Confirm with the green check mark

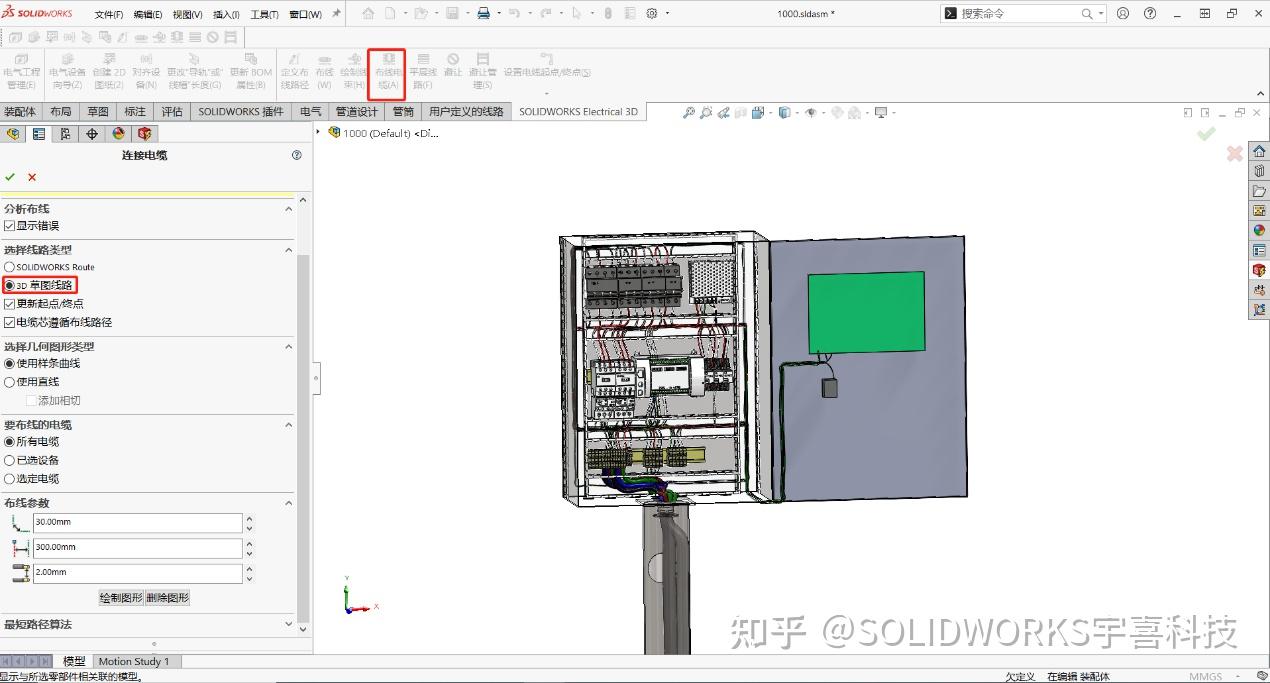click(x=10, y=176)
